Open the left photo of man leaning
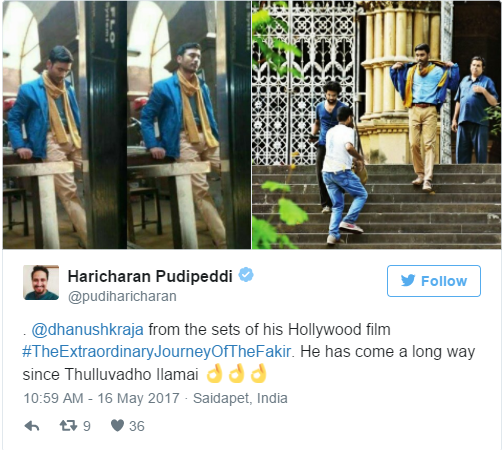The height and width of the screenshot is (450, 502). [65, 125]
